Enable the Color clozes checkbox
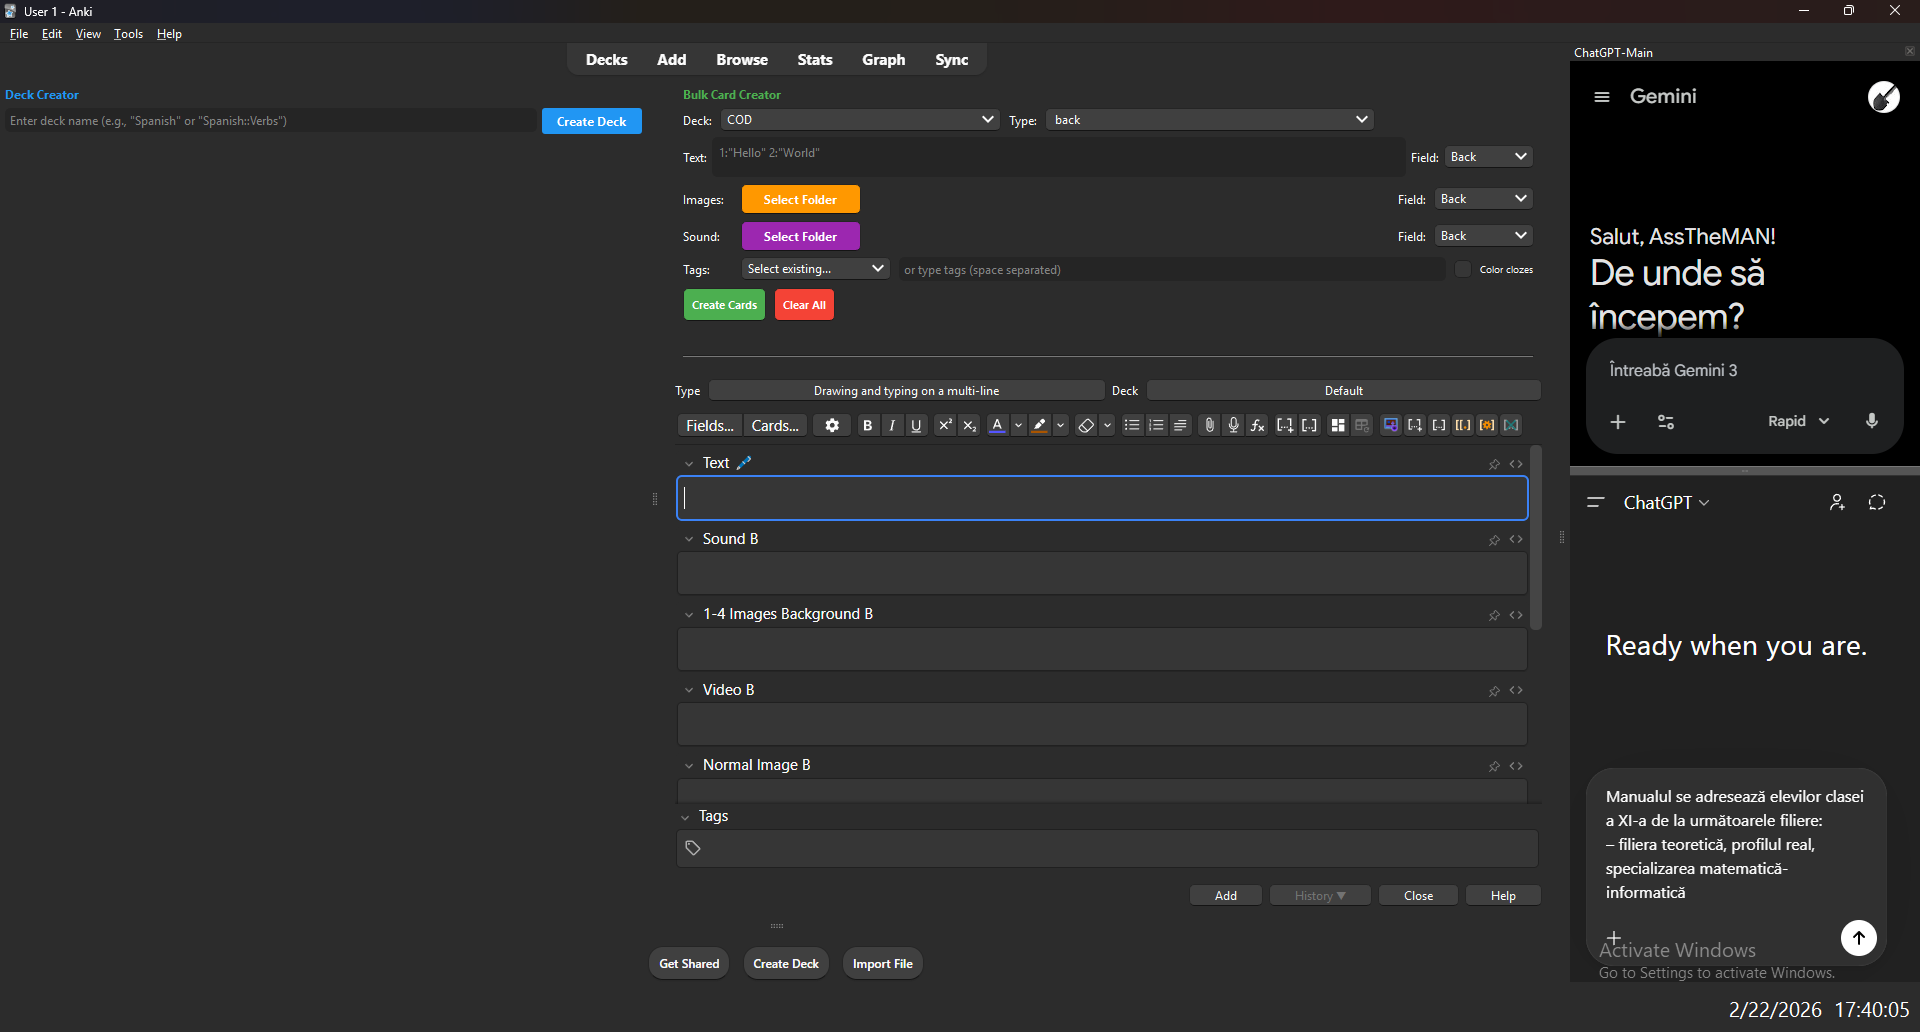 tap(1463, 269)
